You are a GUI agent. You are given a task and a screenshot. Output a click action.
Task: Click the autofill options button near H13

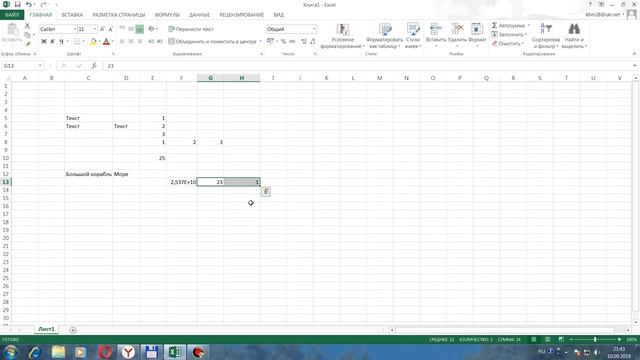pyautogui.click(x=266, y=191)
